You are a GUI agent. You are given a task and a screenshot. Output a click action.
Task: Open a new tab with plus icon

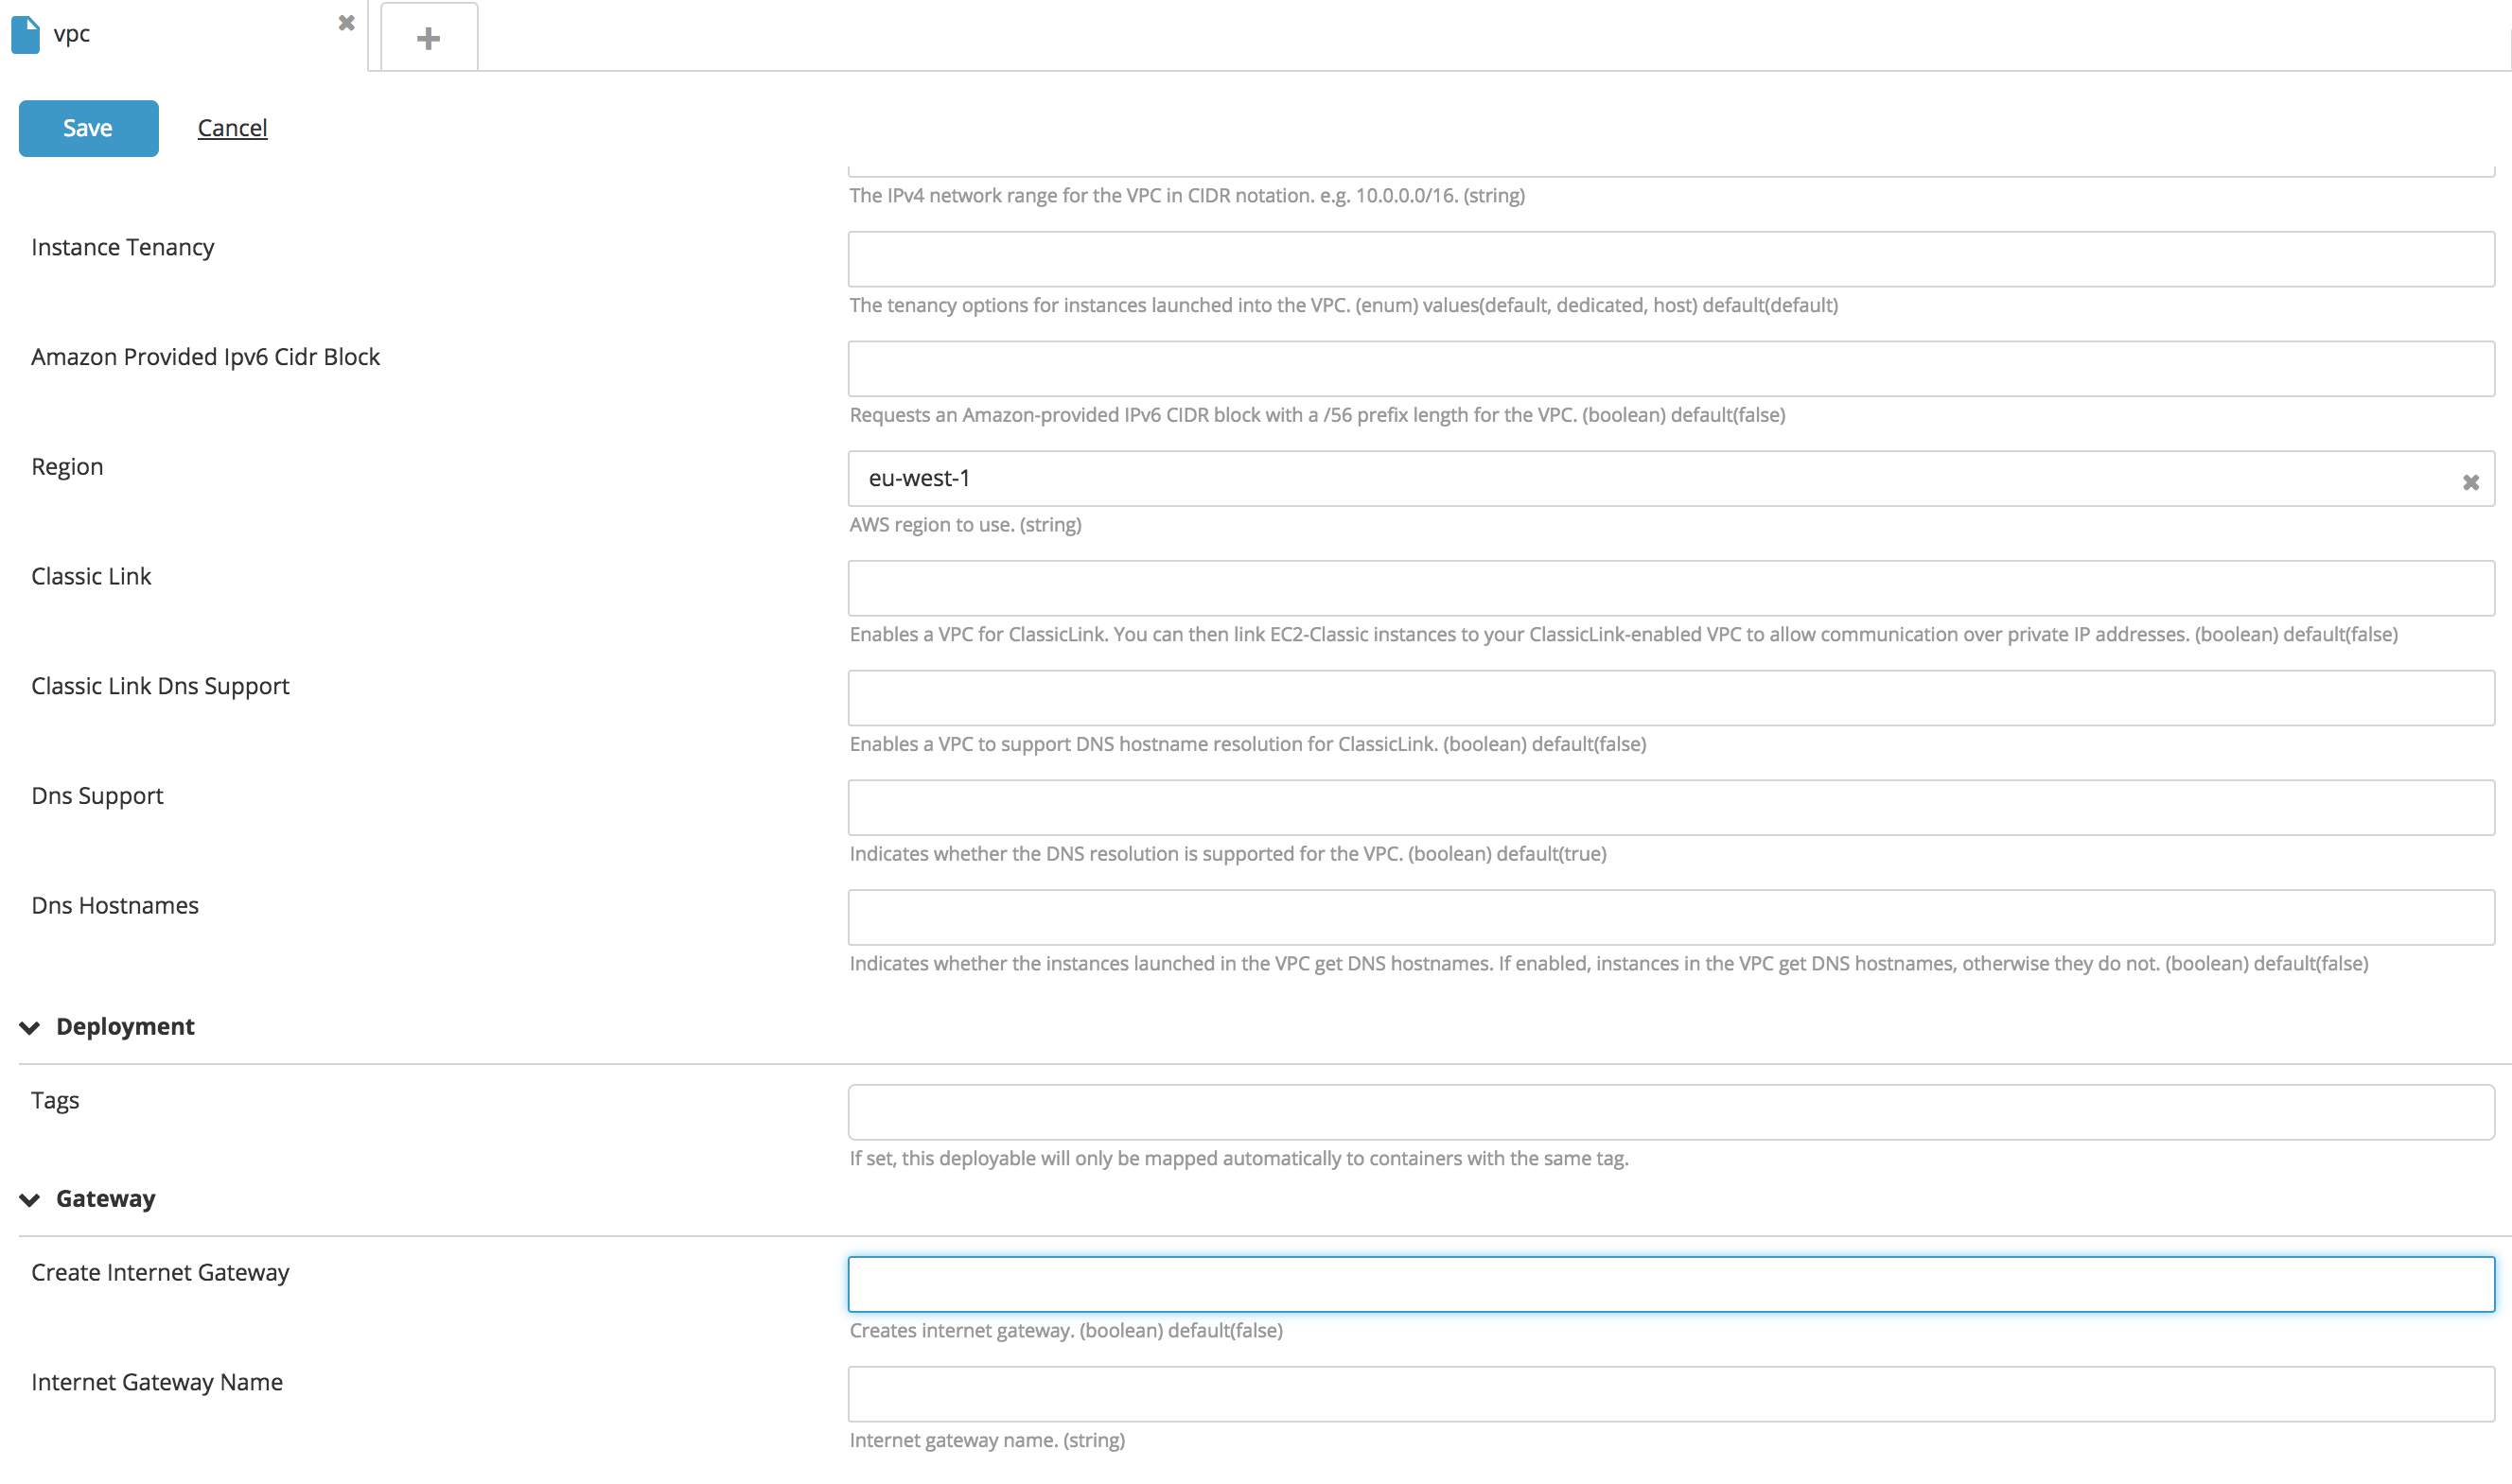tap(429, 39)
